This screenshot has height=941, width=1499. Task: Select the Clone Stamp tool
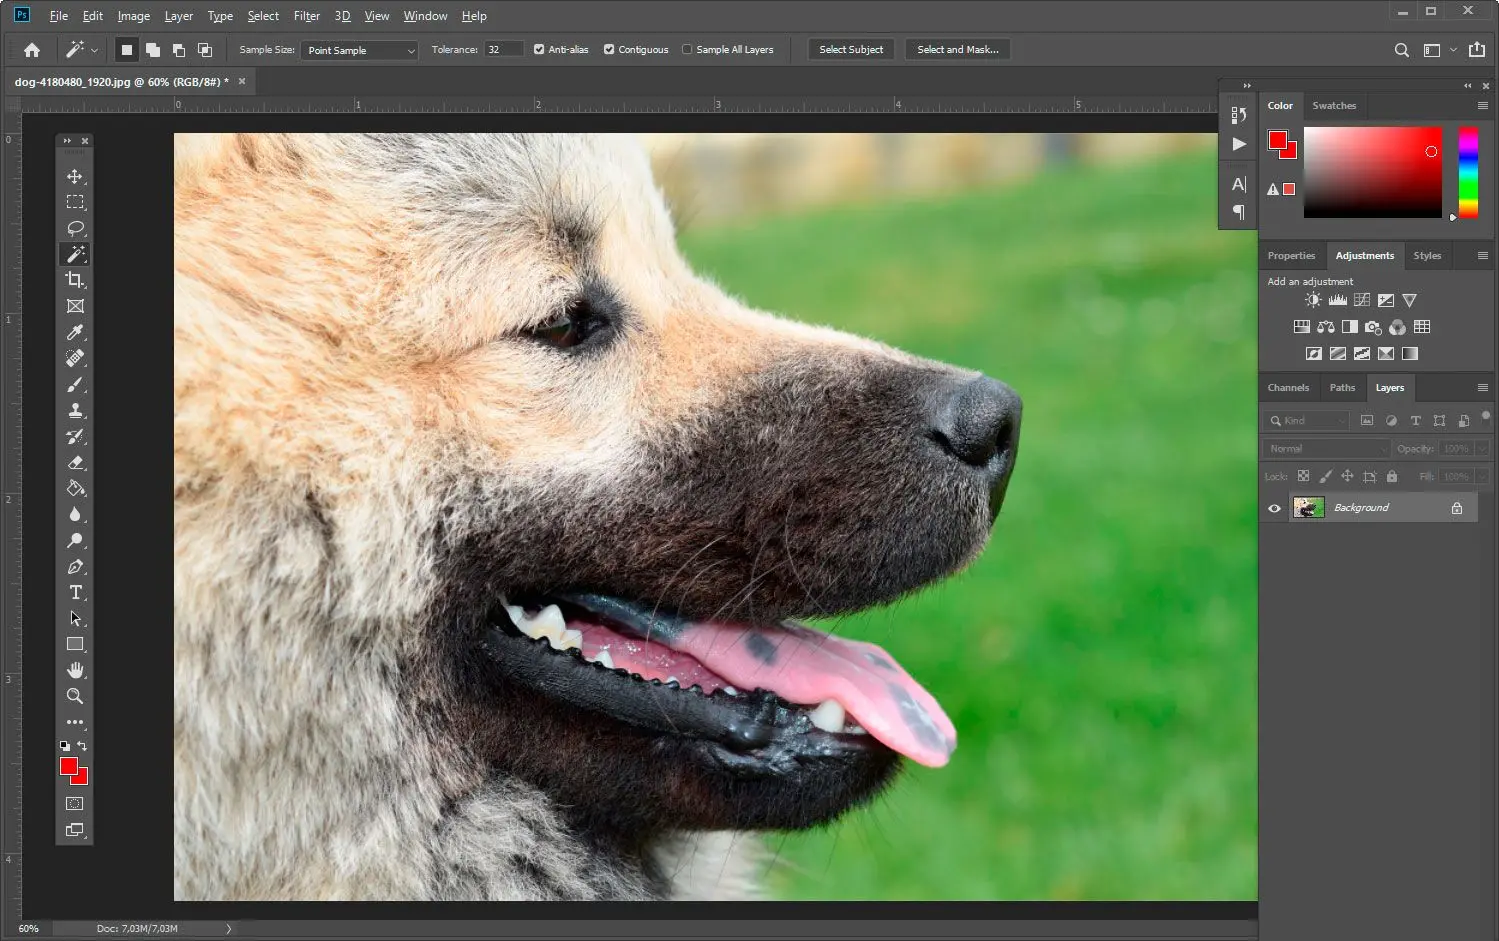pos(75,410)
